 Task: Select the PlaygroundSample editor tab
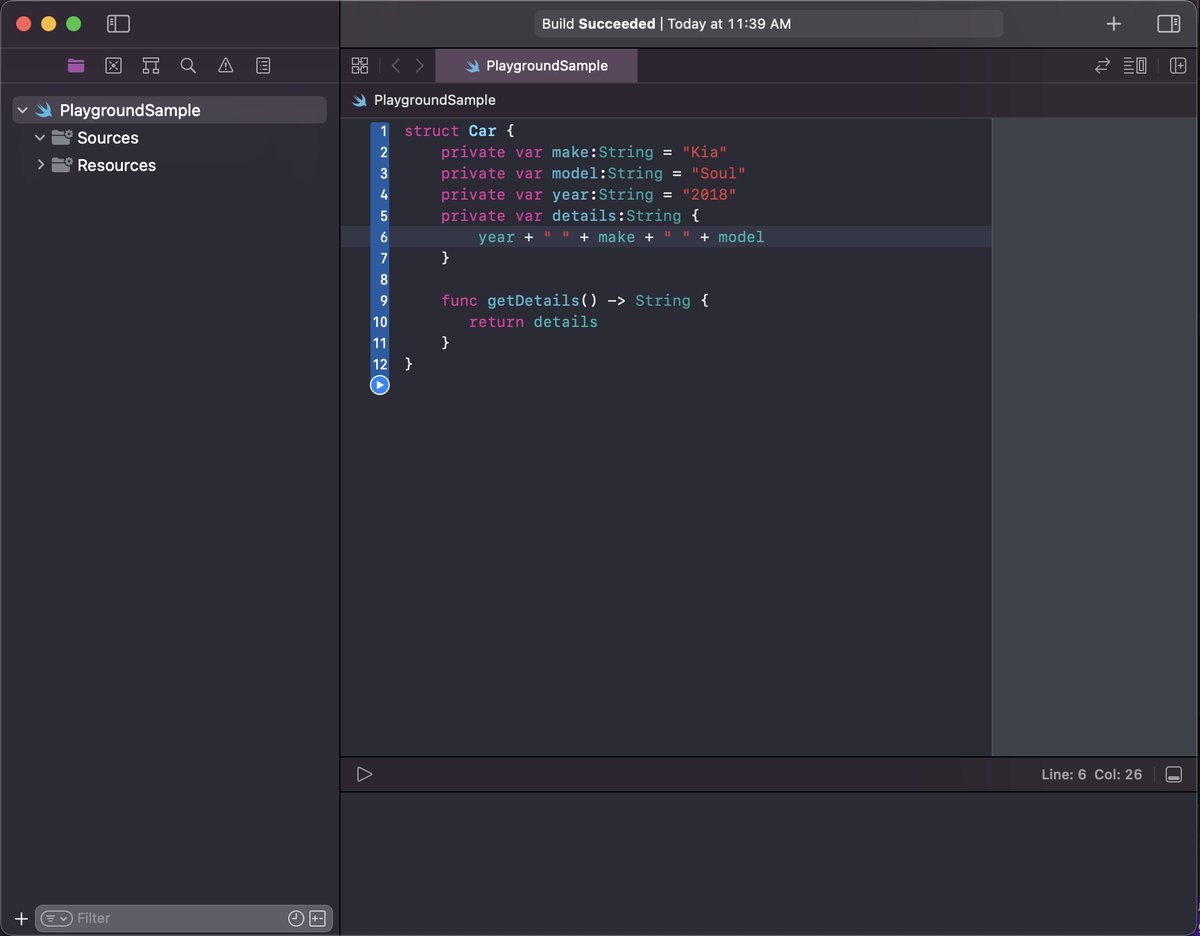536,65
